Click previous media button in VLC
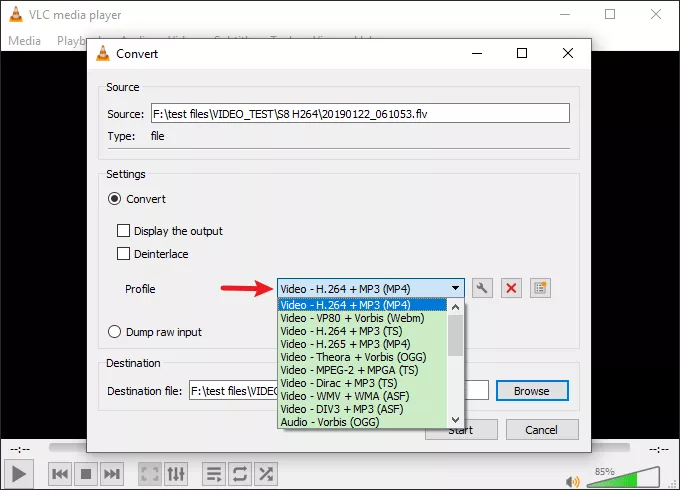This screenshot has height=490, width=680. coord(60,474)
